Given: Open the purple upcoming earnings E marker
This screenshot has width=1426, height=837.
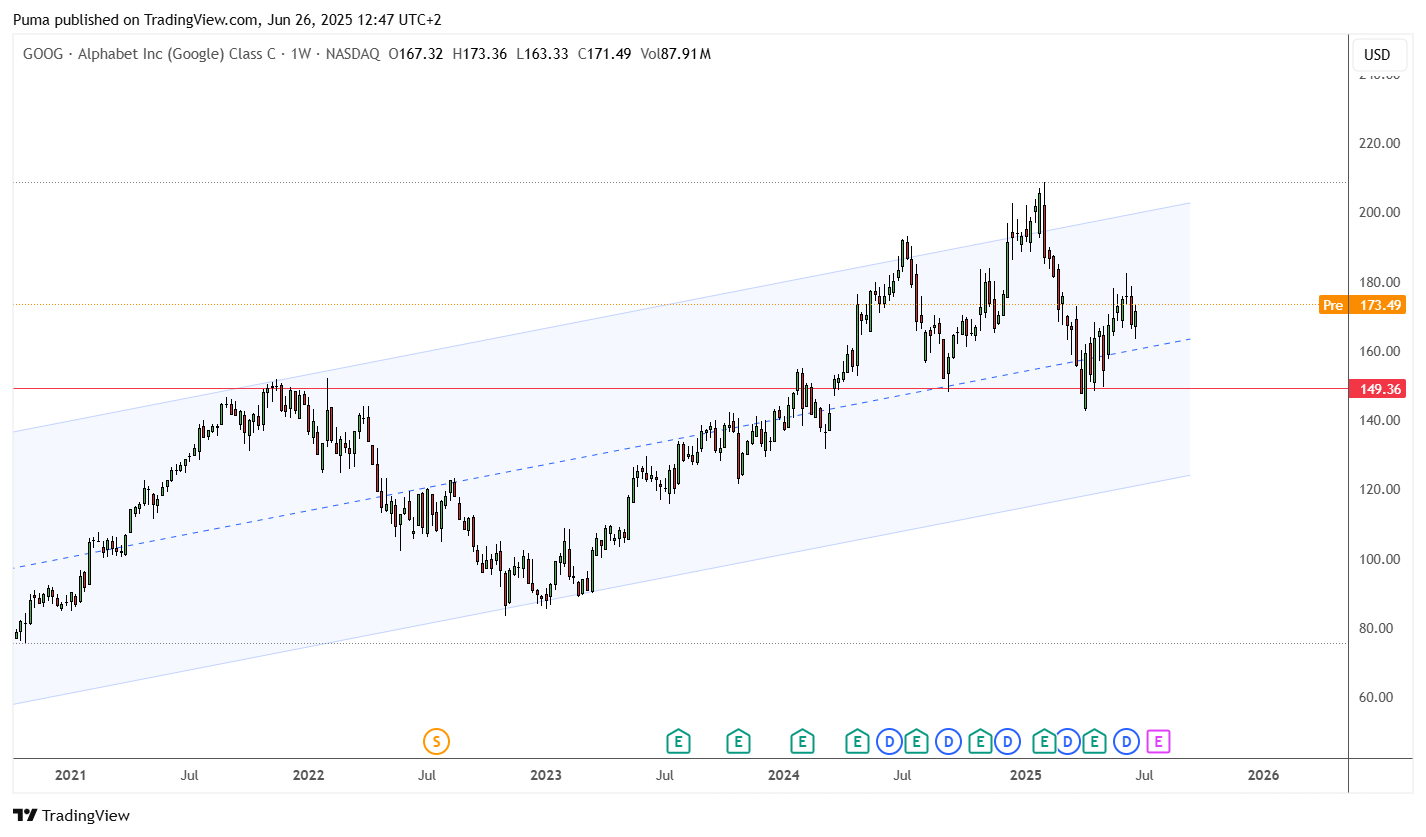Looking at the screenshot, I should 1158,741.
